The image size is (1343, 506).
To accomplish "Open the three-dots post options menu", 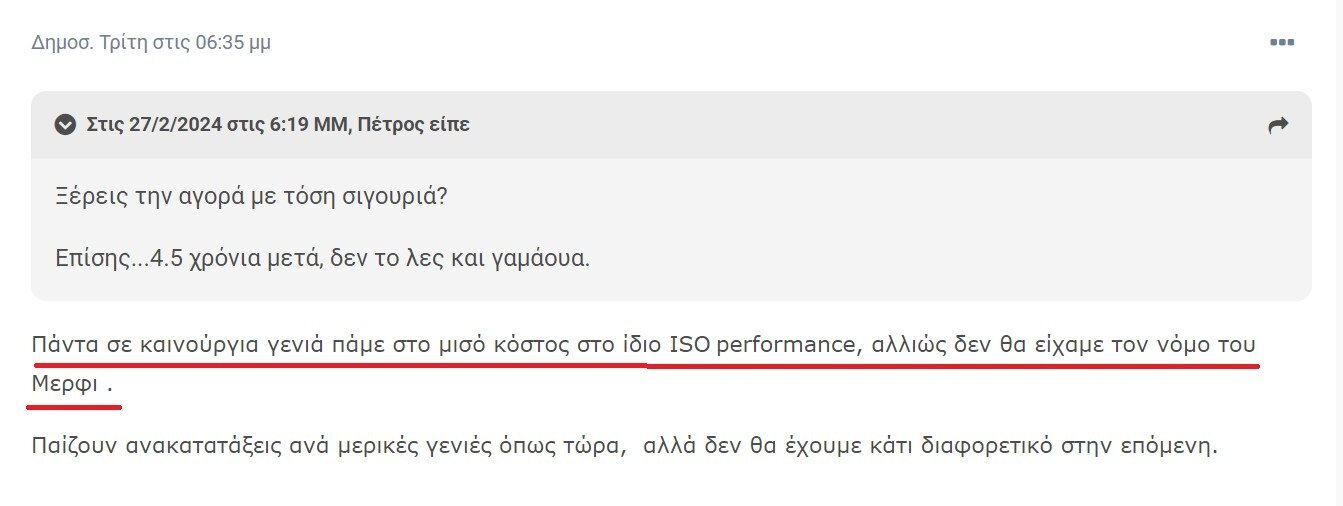I will tap(1282, 42).
